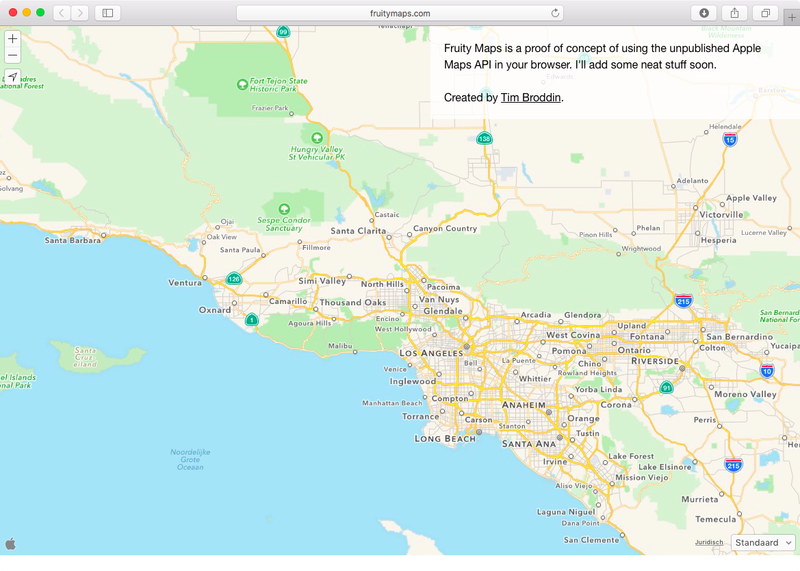Viewport: 800px width, 571px height.
Task: Click the Thousand Oaks label
Action: (x=353, y=303)
